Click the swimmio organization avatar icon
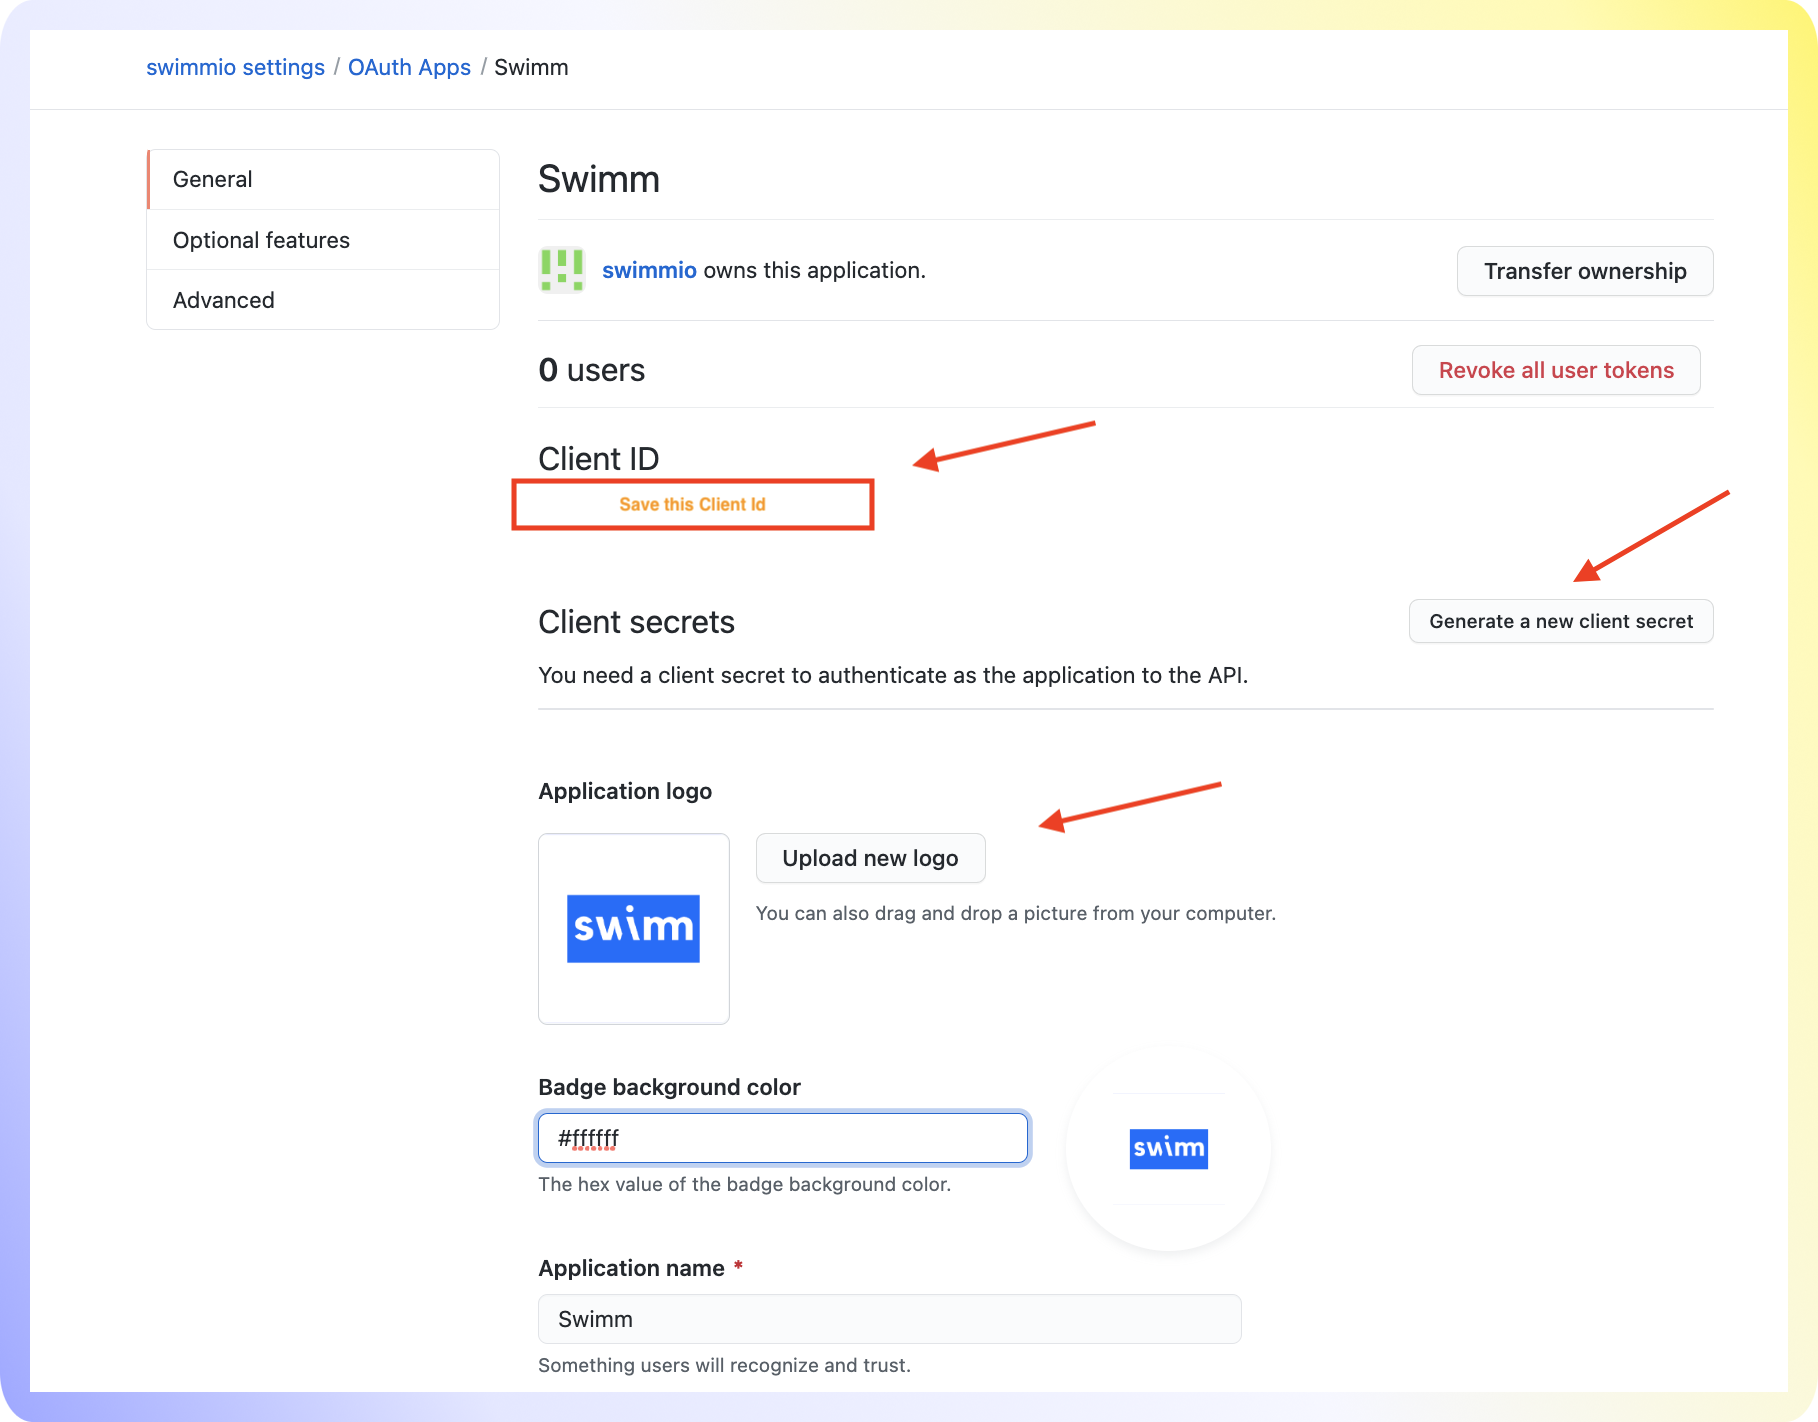The image size is (1818, 1422). 562,270
